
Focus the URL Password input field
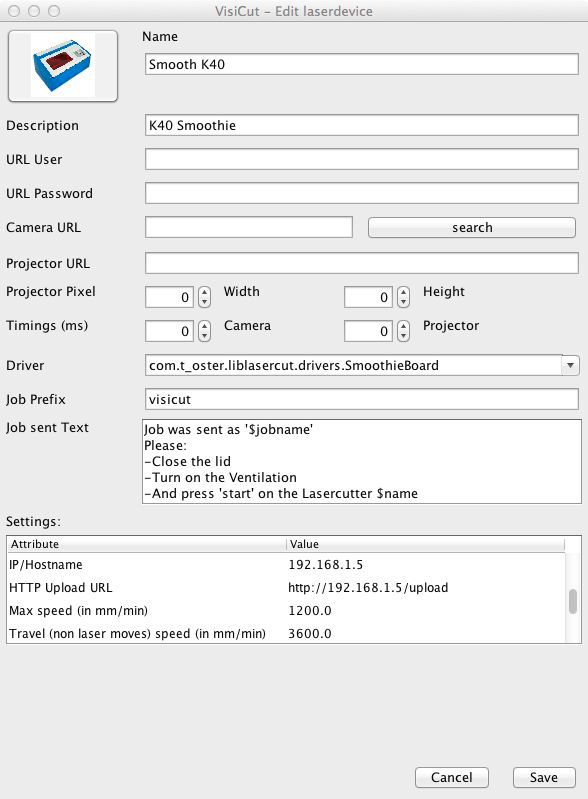tap(362, 193)
